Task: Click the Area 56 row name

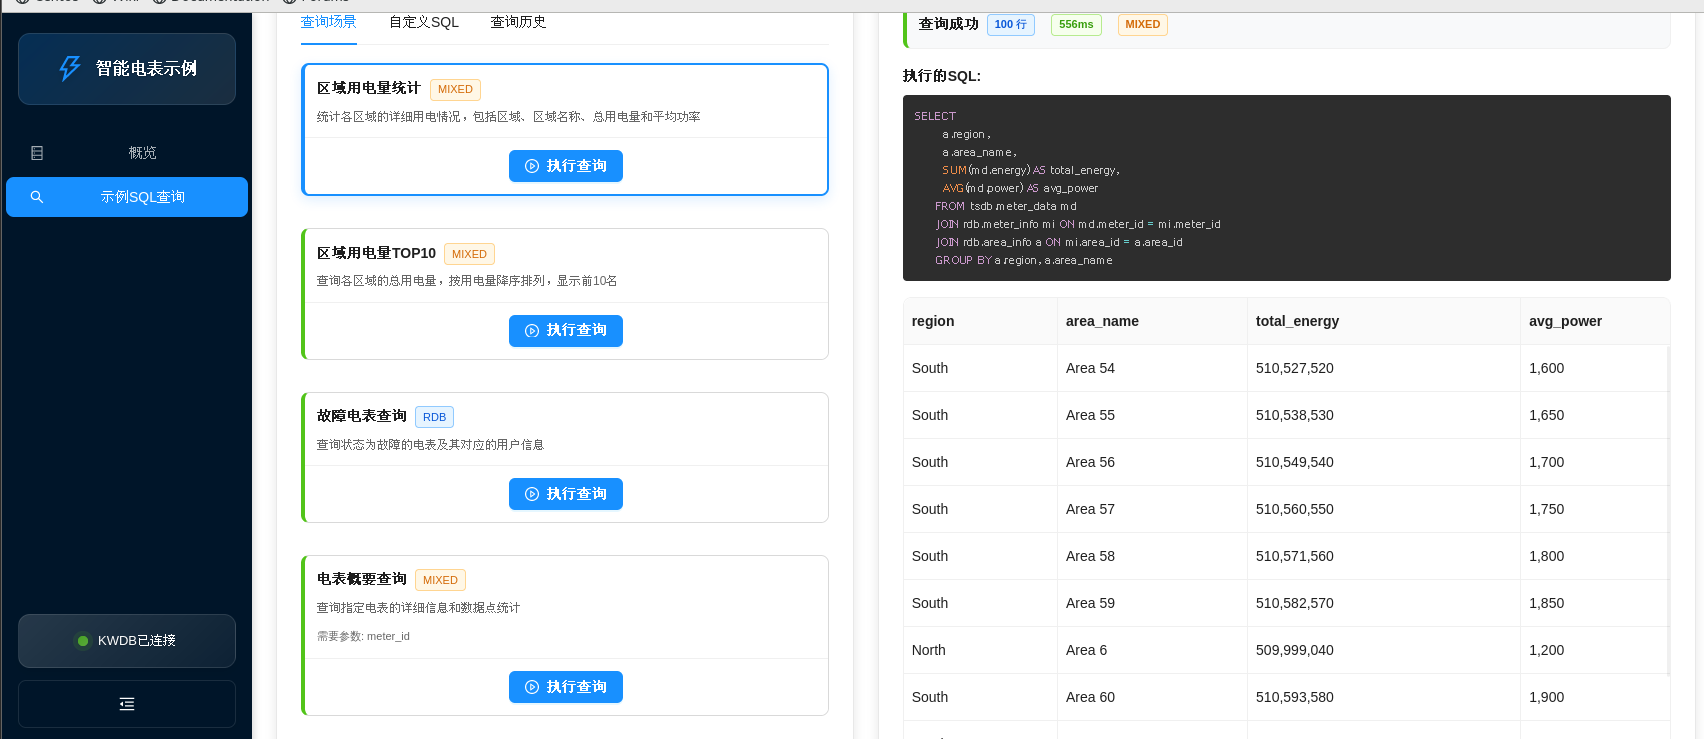Action: pos(1090,462)
